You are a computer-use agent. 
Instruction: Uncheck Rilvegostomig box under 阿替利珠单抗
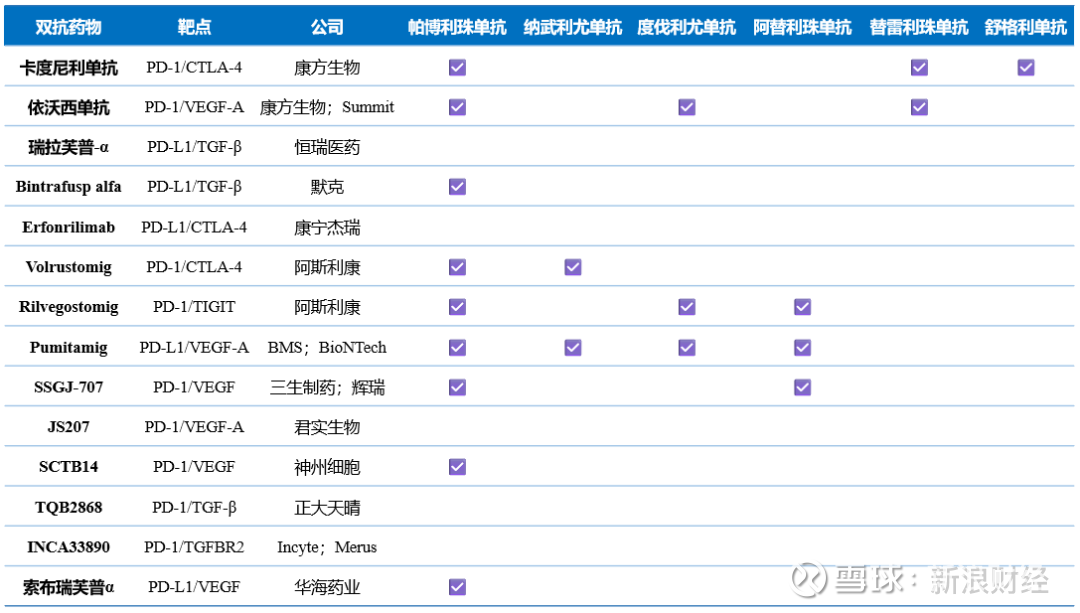802,307
